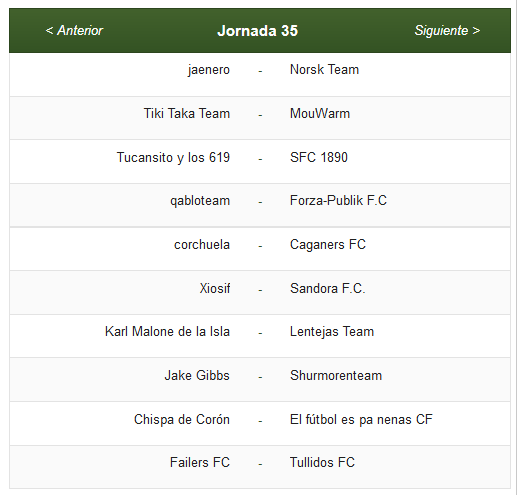Click the Jornada 35 header title
The image size is (517, 495).
coord(258,31)
